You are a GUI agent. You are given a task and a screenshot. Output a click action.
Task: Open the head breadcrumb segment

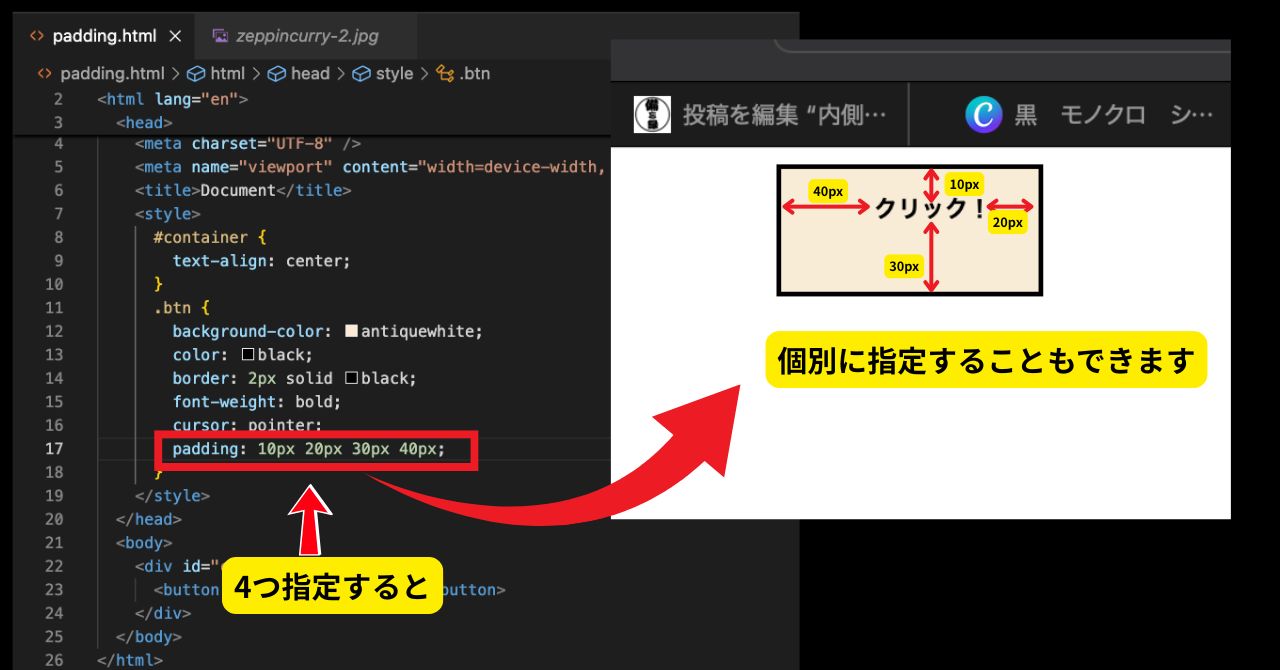[299, 73]
